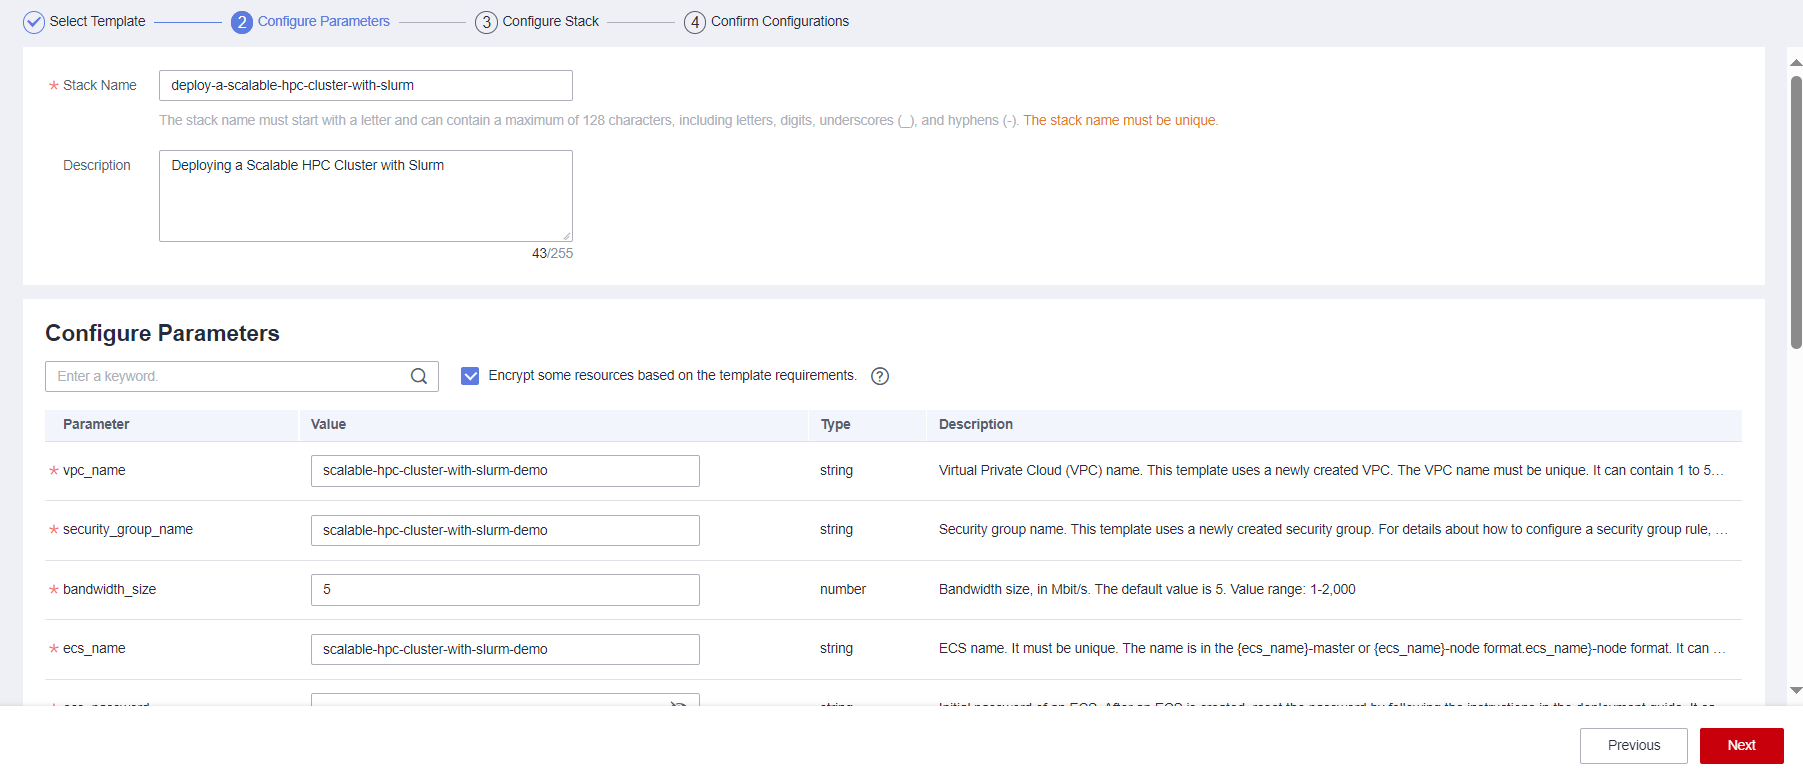Focus the Stack Name input field
Image resolution: width=1803 pixels, height=772 pixels.
[366, 85]
